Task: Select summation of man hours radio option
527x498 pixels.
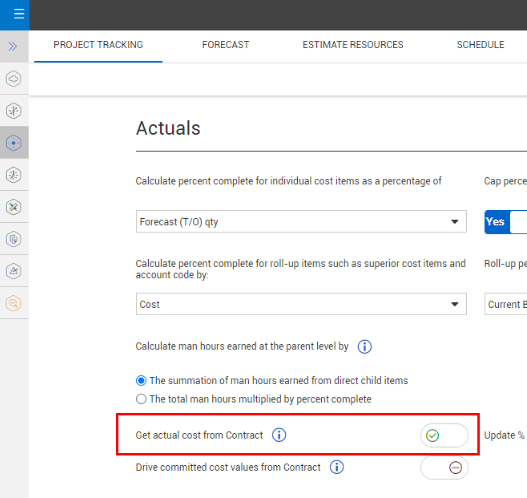Action: [x=141, y=381]
